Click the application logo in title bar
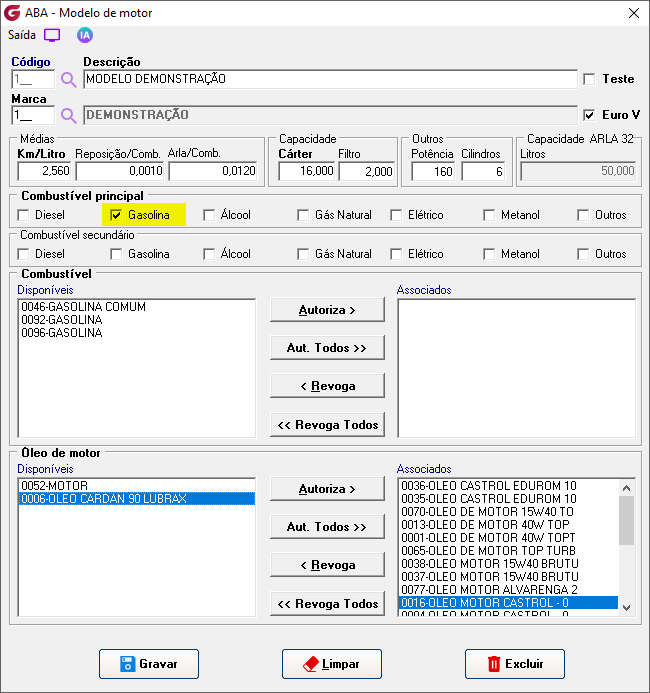Screen dimensions: 650x693 [x=12, y=13]
